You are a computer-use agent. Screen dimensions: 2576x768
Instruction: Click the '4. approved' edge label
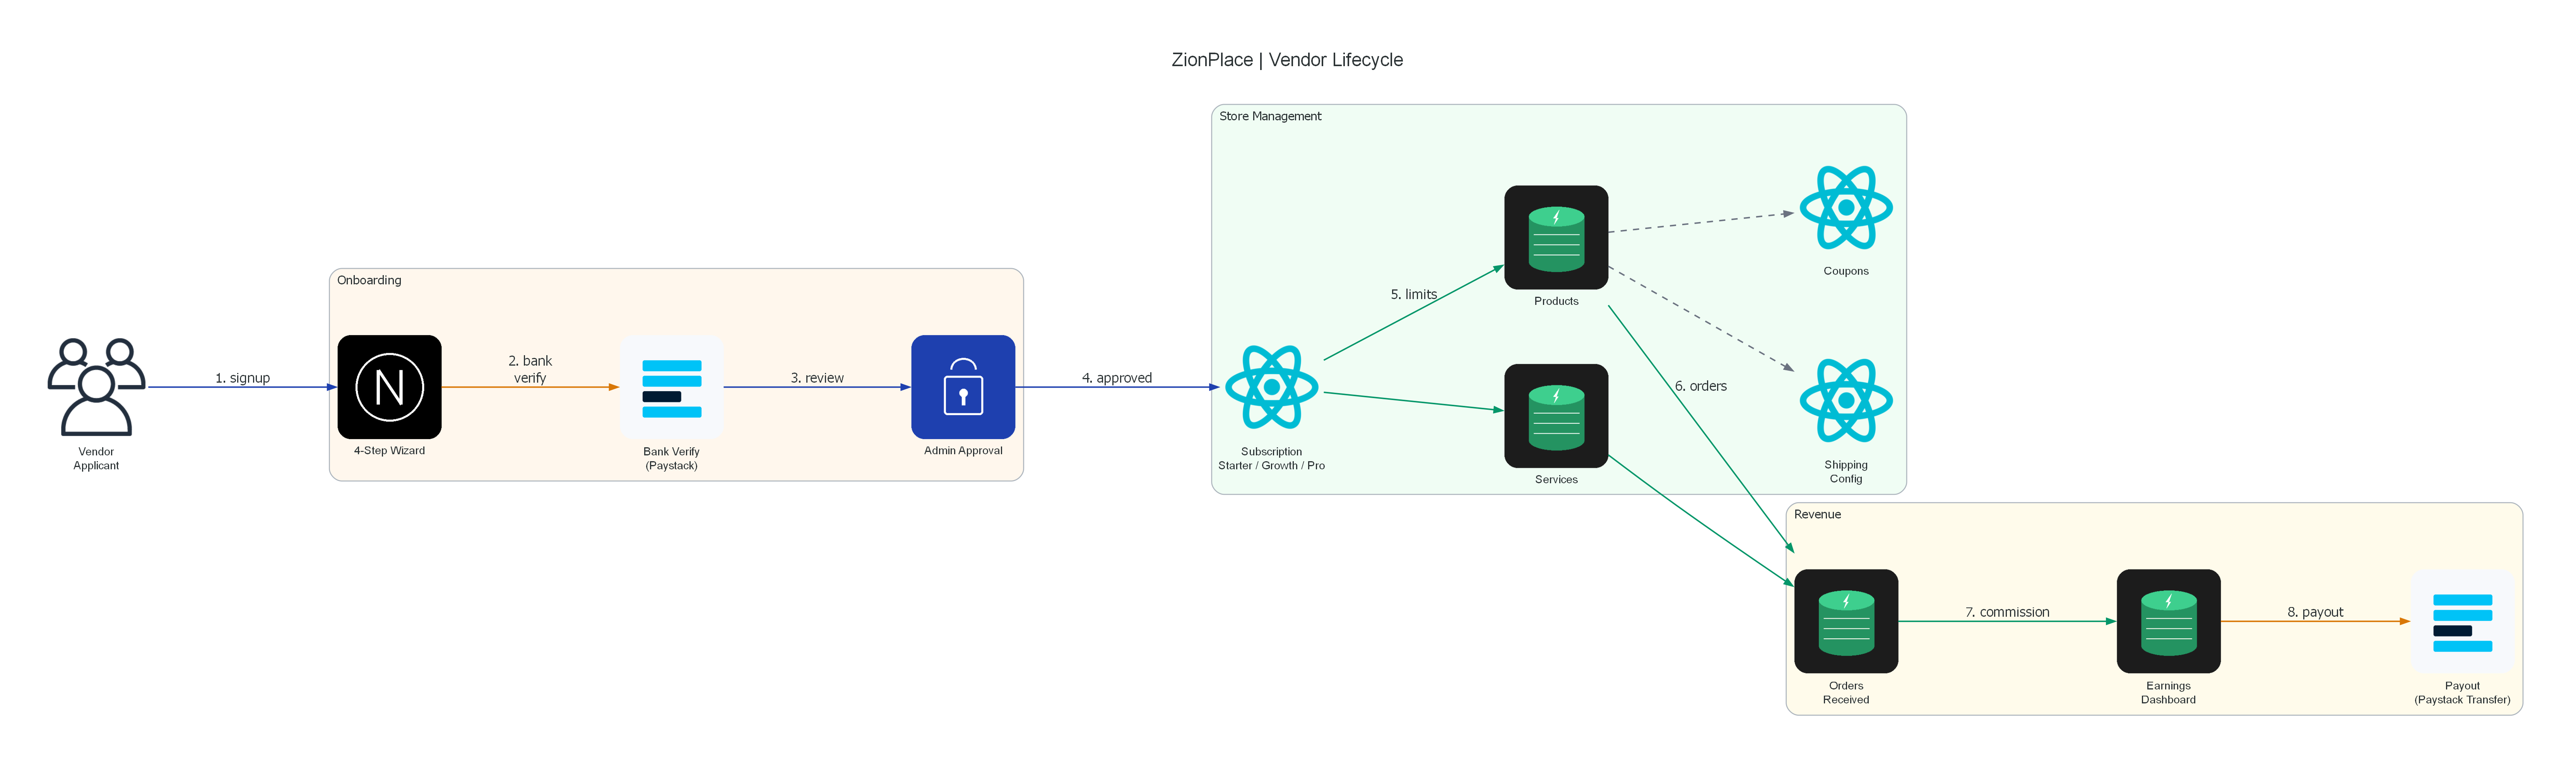point(1117,378)
